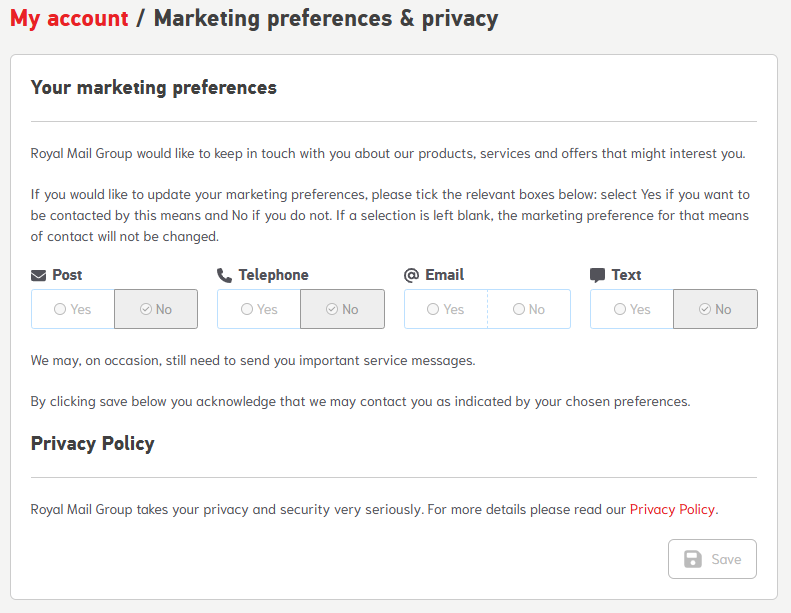Click the phone handset icon beside Telephone
Screen dimensions: 791x613
(224, 275)
